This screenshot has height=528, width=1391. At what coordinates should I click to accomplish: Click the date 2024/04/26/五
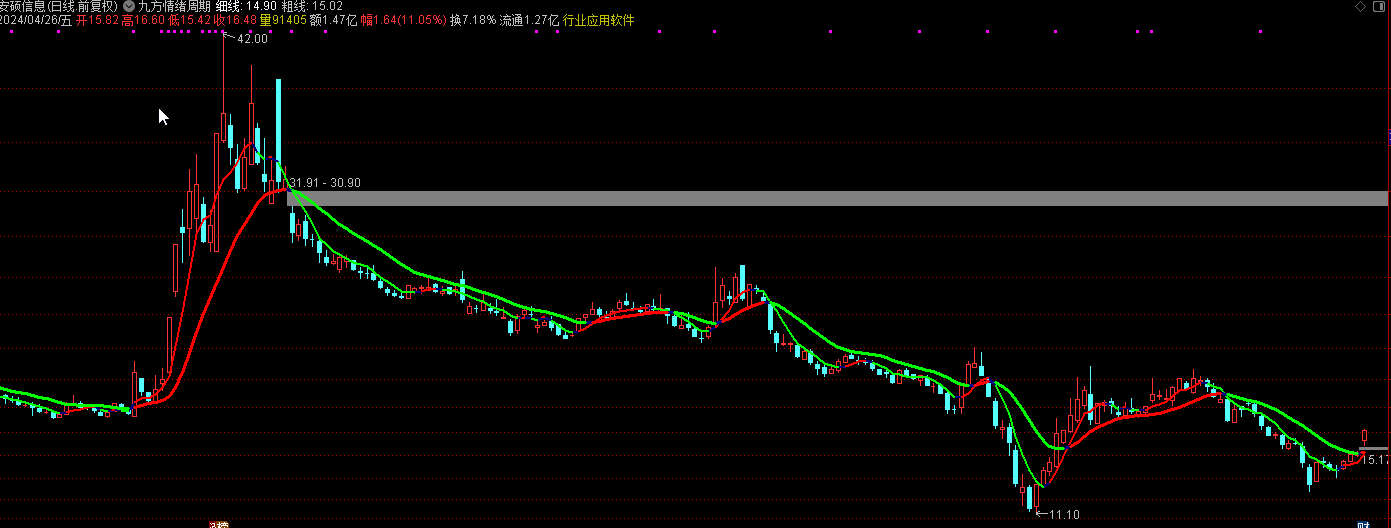click(x=36, y=20)
